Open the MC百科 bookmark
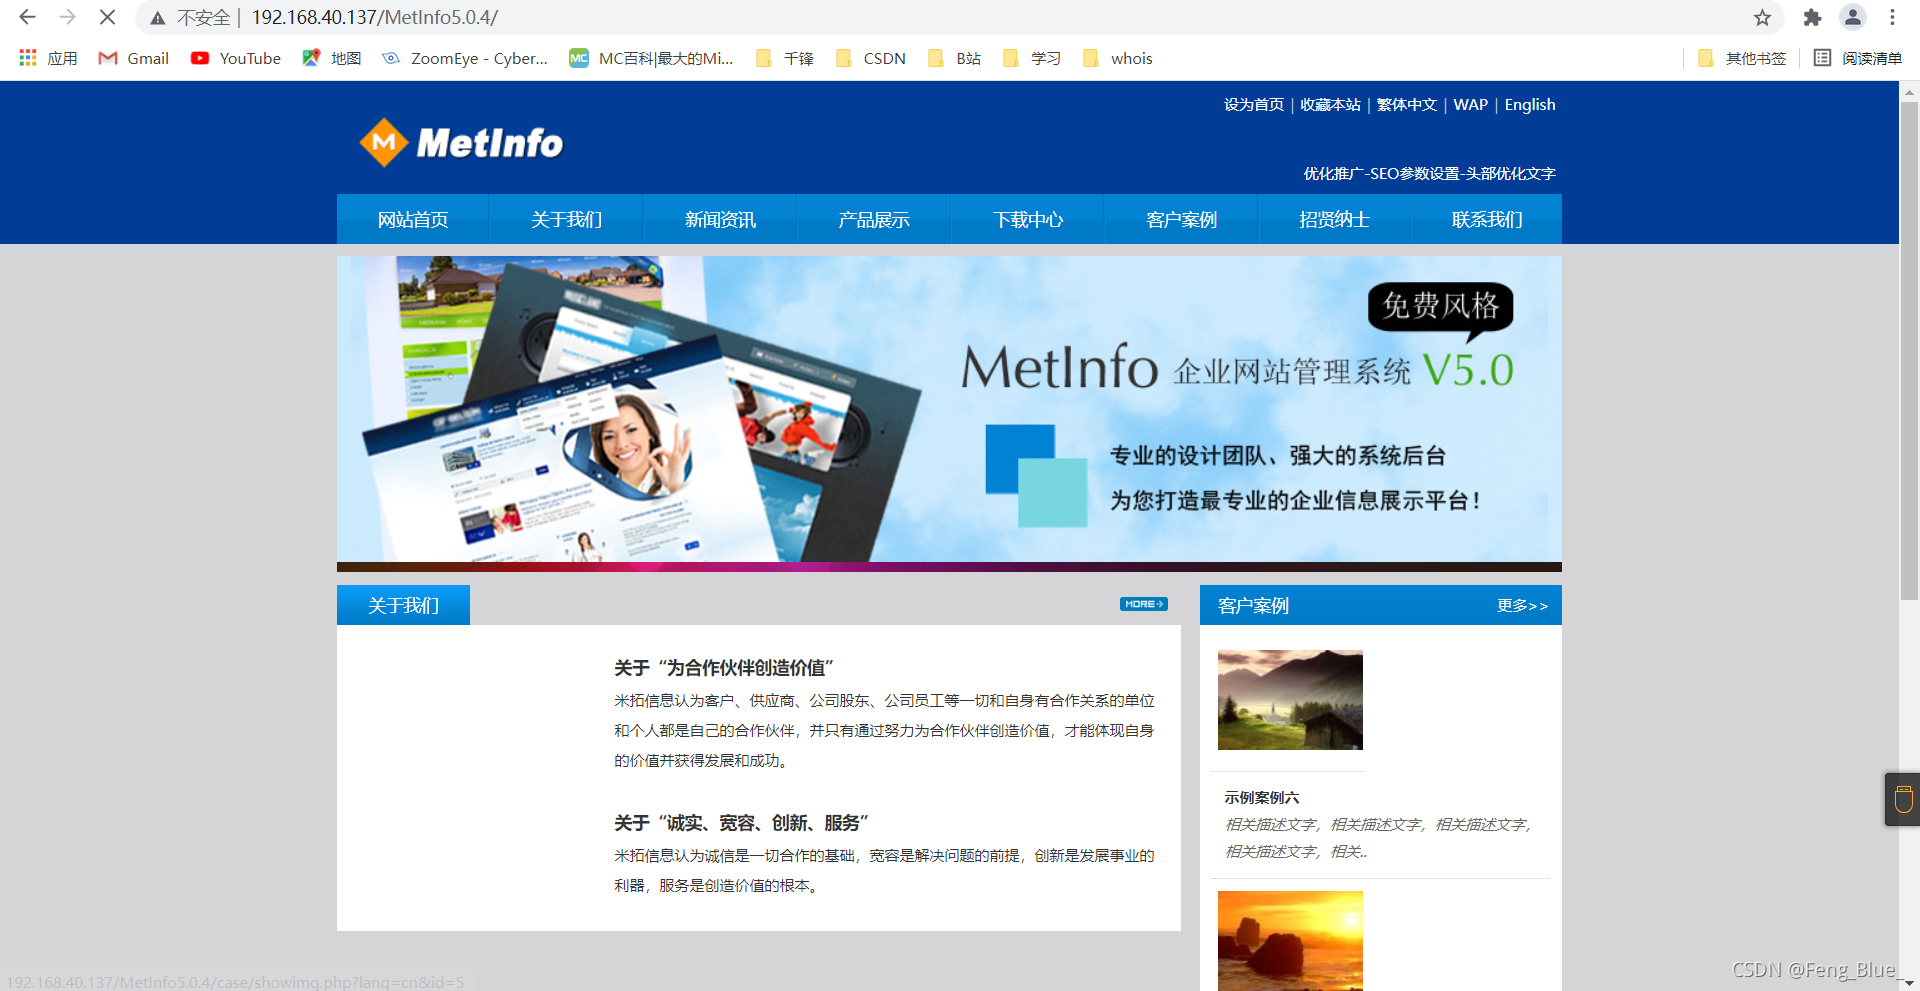 (651, 58)
